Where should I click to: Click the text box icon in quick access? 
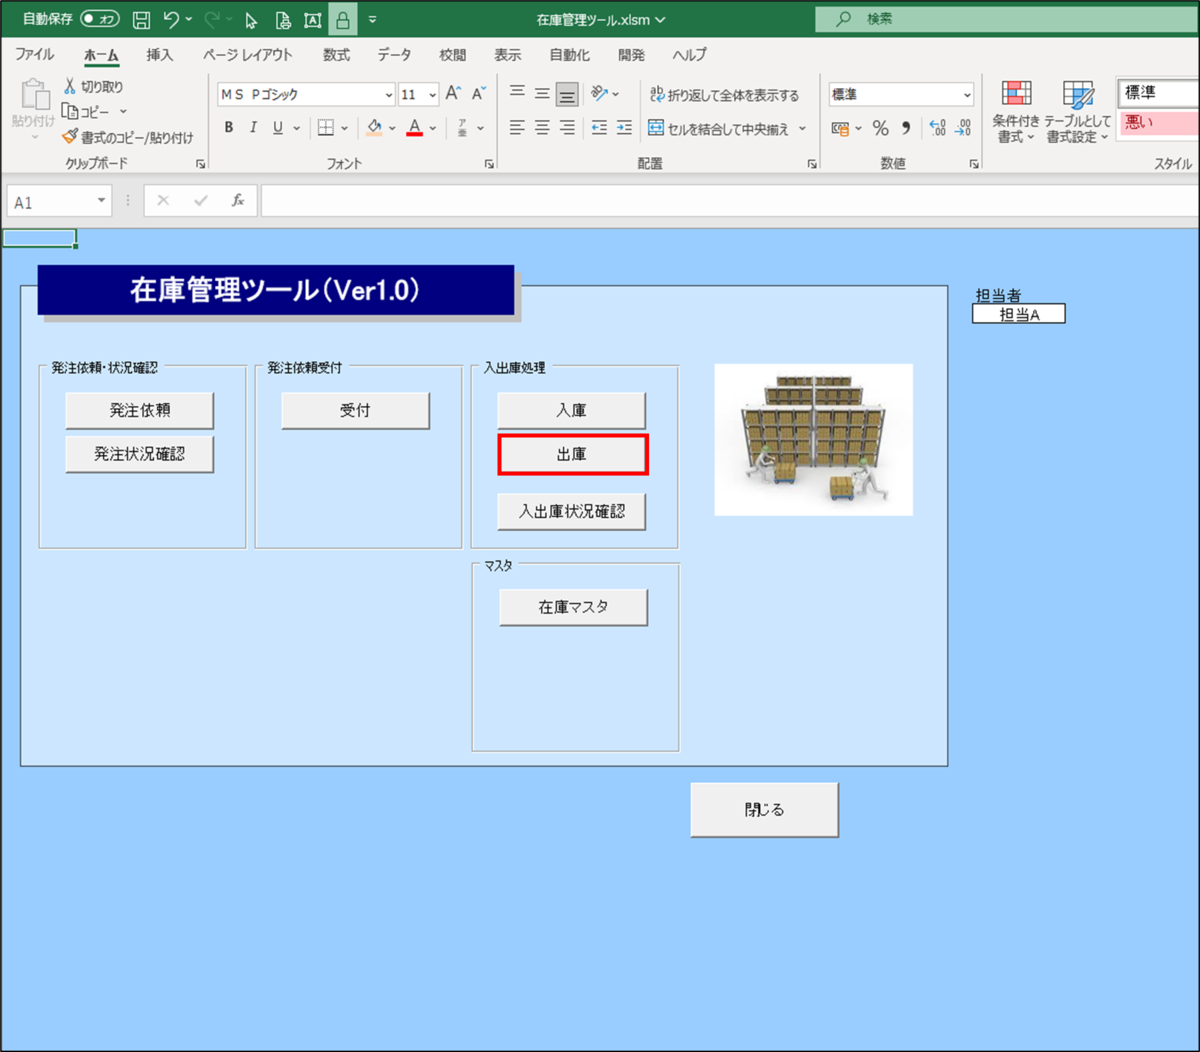coord(312,19)
